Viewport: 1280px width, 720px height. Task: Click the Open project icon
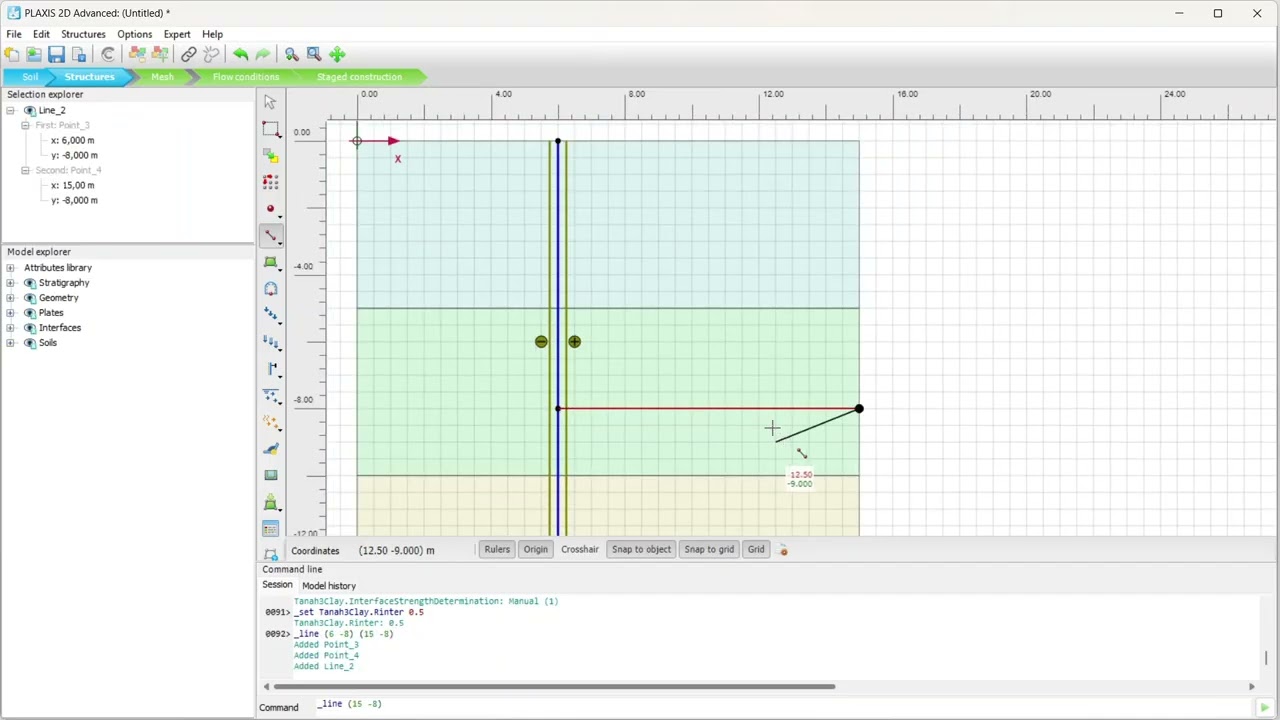[x=34, y=54]
